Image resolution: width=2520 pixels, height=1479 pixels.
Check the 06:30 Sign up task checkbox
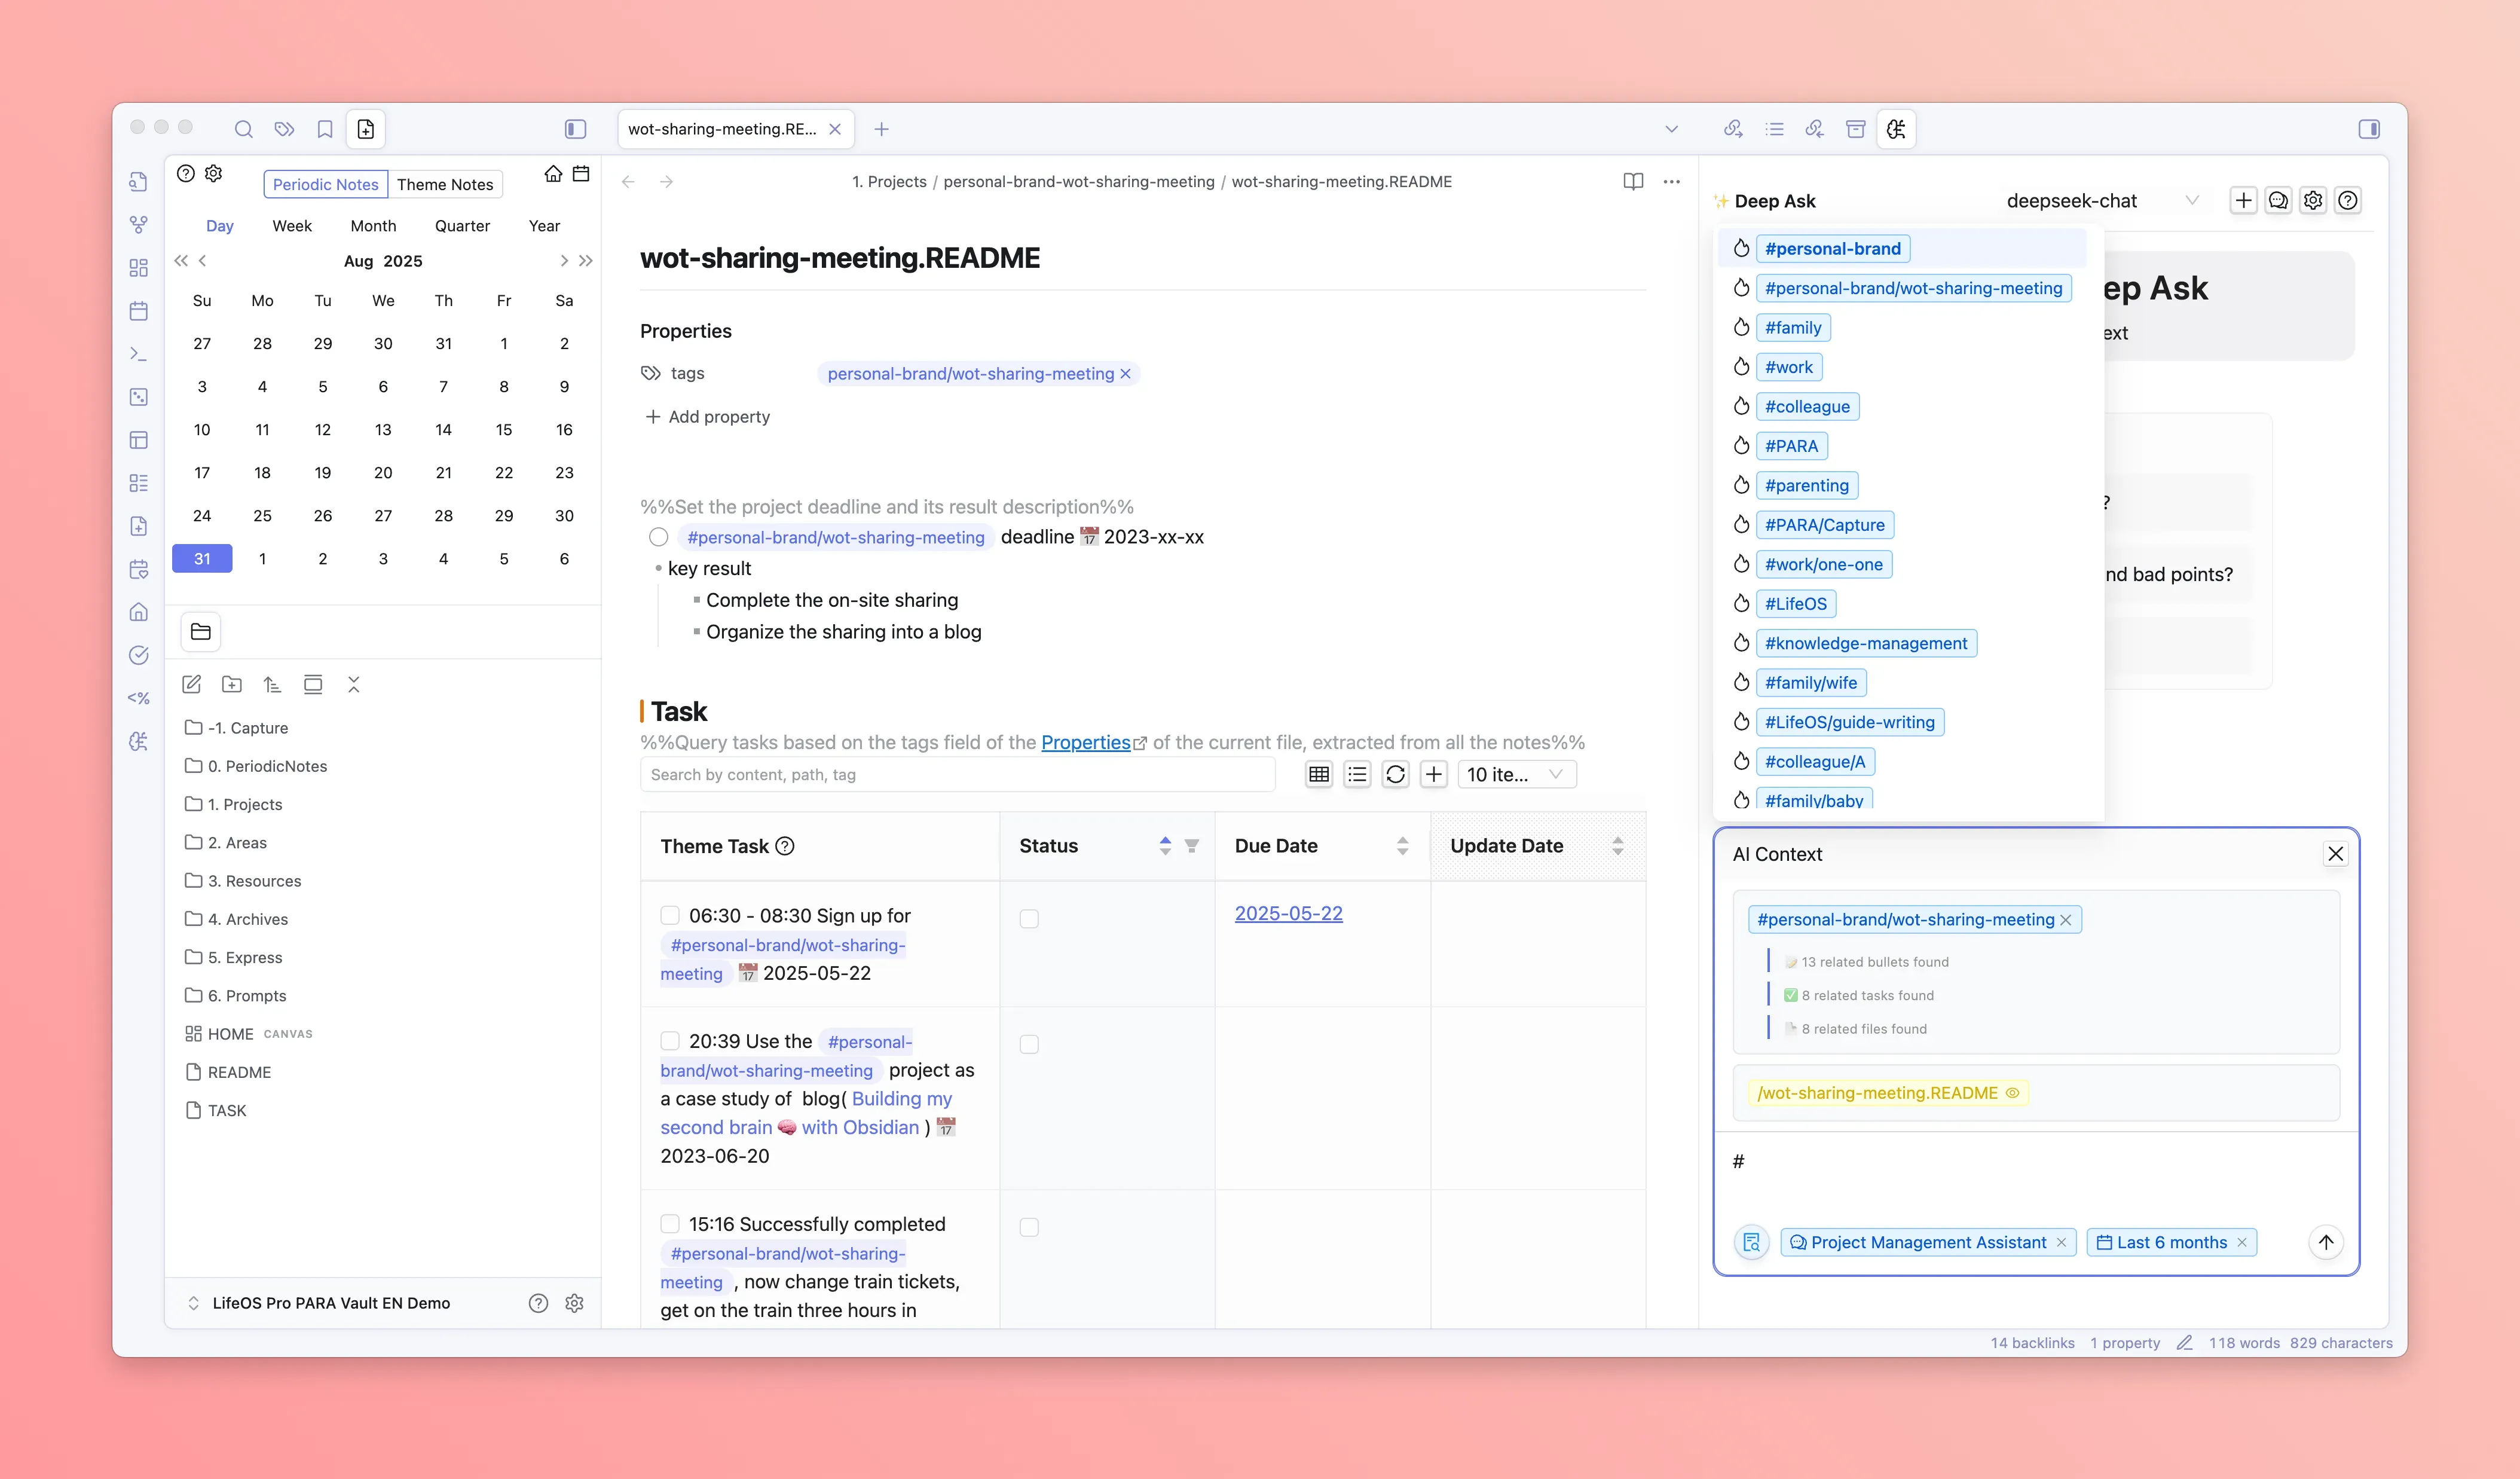point(670,915)
